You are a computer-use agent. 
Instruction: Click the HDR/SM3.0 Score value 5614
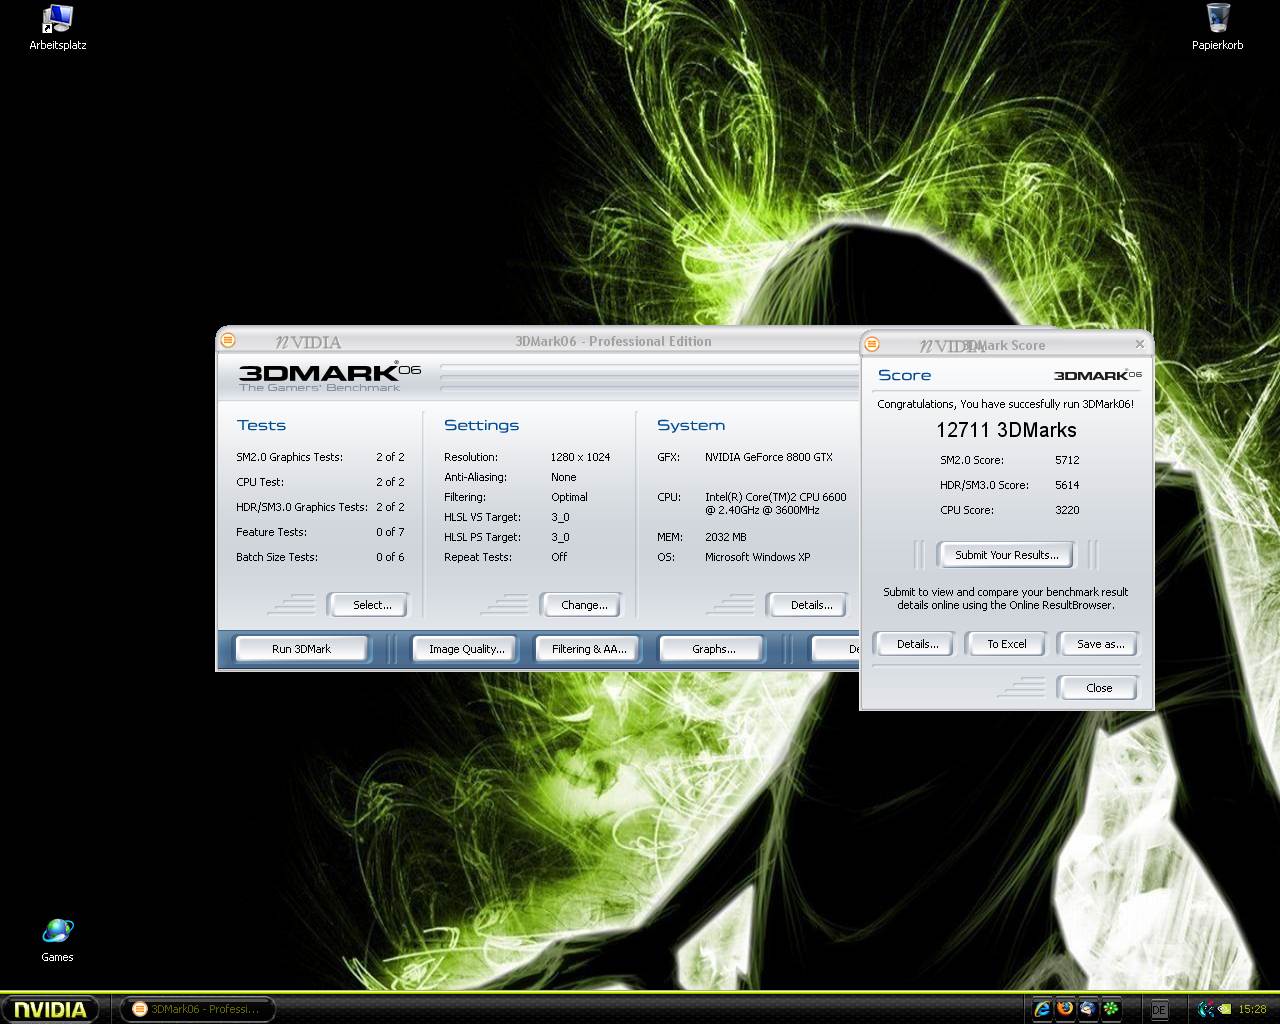point(1067,485)
